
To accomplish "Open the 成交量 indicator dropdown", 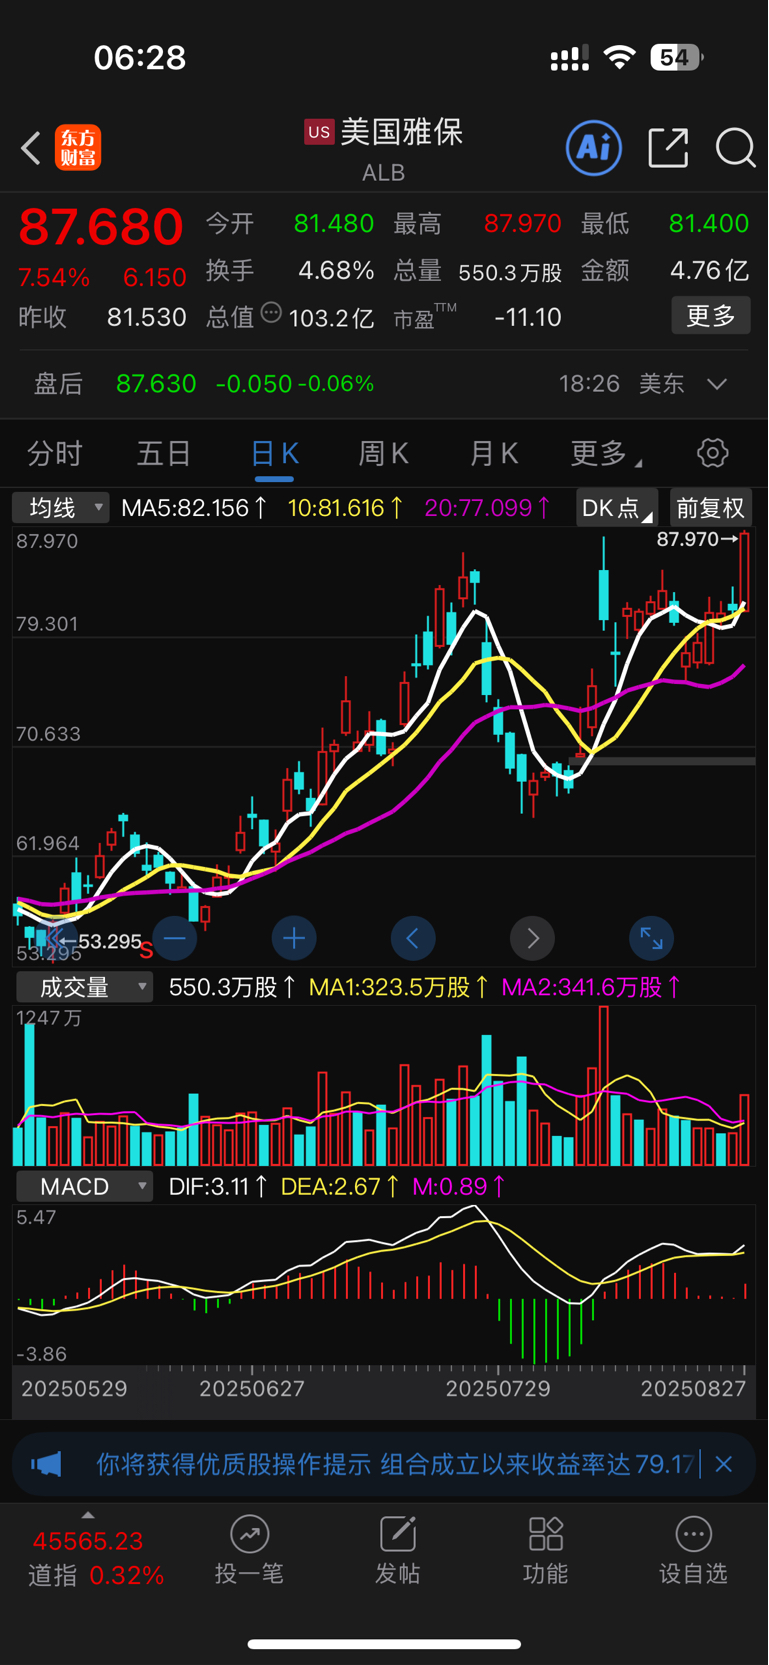I will tap(84, 987).
